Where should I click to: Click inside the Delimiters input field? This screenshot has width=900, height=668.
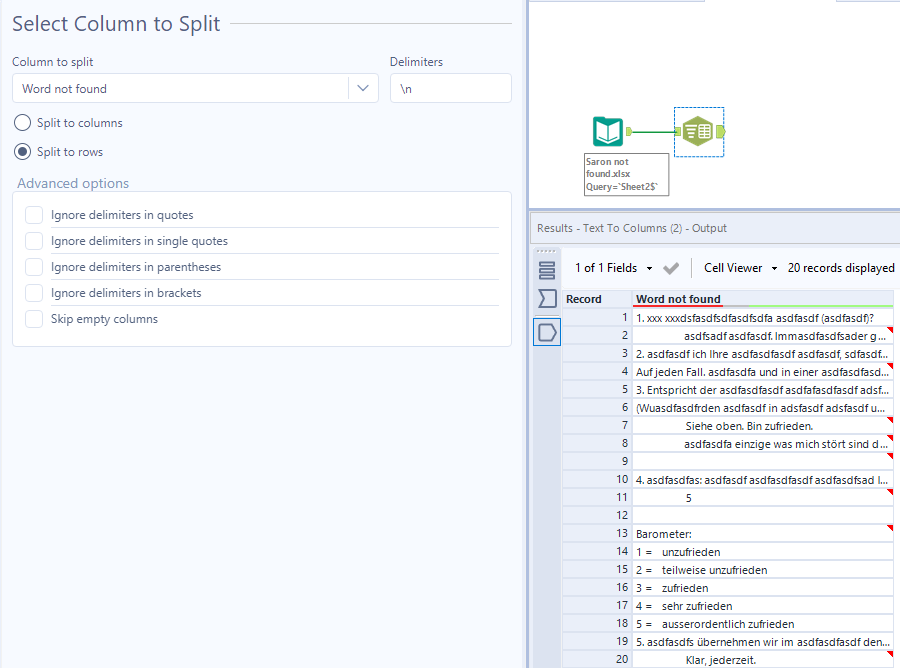(x=450, y=88)
